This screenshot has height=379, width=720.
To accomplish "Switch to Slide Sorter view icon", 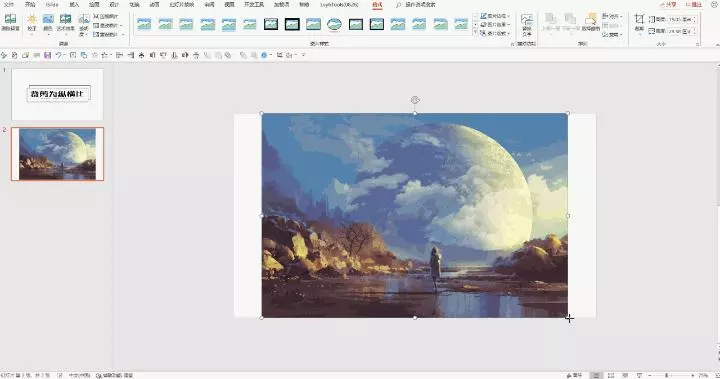I will [x=611, y=375].
